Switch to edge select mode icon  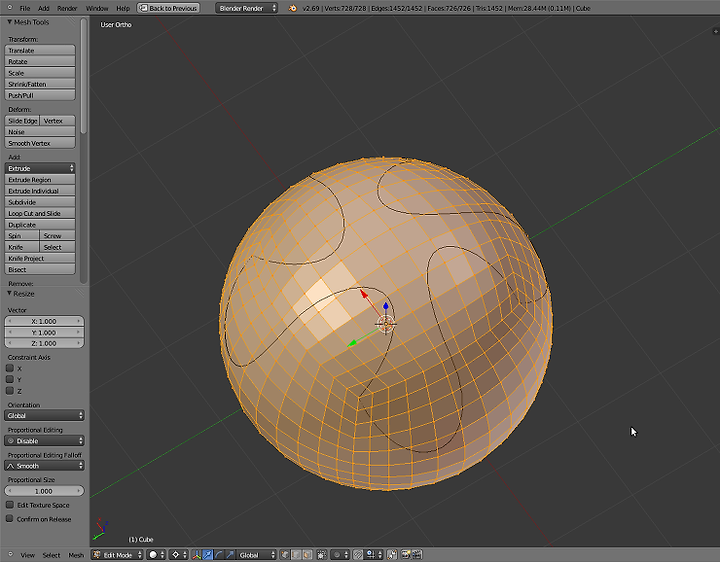pyautogui.click(x=296, y=555)
